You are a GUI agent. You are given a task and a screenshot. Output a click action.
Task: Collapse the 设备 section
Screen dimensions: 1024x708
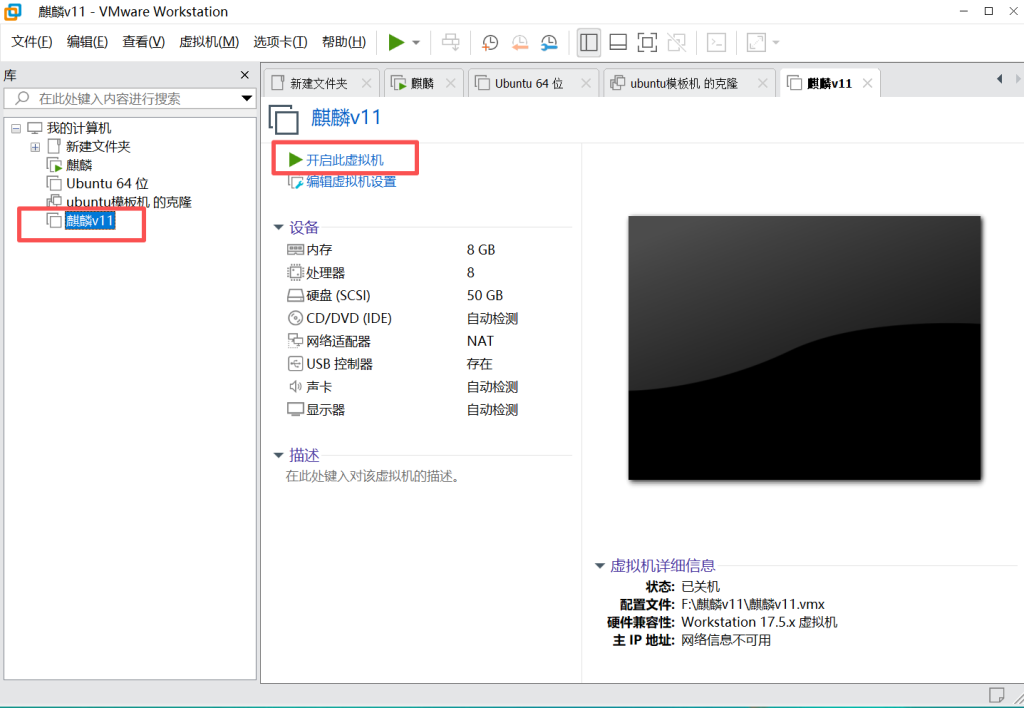click(x=279, y=227)
